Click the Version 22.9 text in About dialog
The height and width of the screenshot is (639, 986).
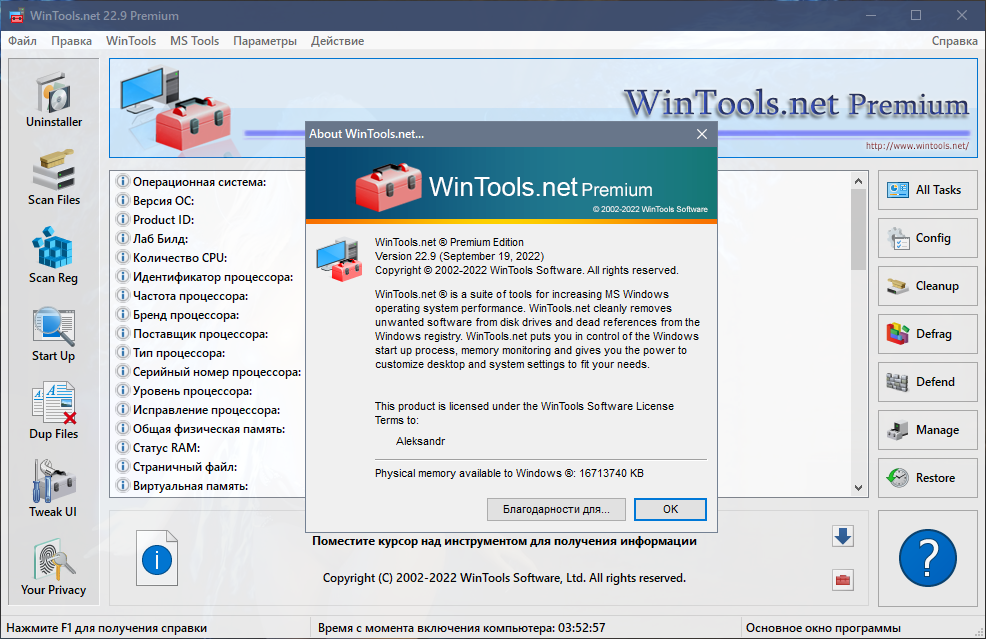(x=459, y=257)
